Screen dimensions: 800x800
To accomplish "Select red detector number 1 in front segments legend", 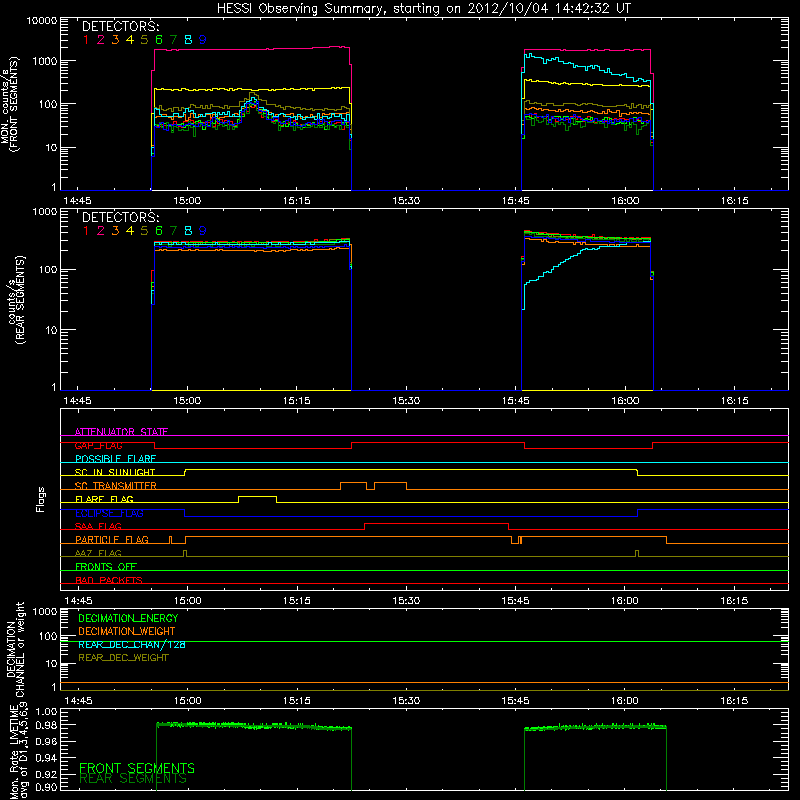I will (x=86, y=40).
